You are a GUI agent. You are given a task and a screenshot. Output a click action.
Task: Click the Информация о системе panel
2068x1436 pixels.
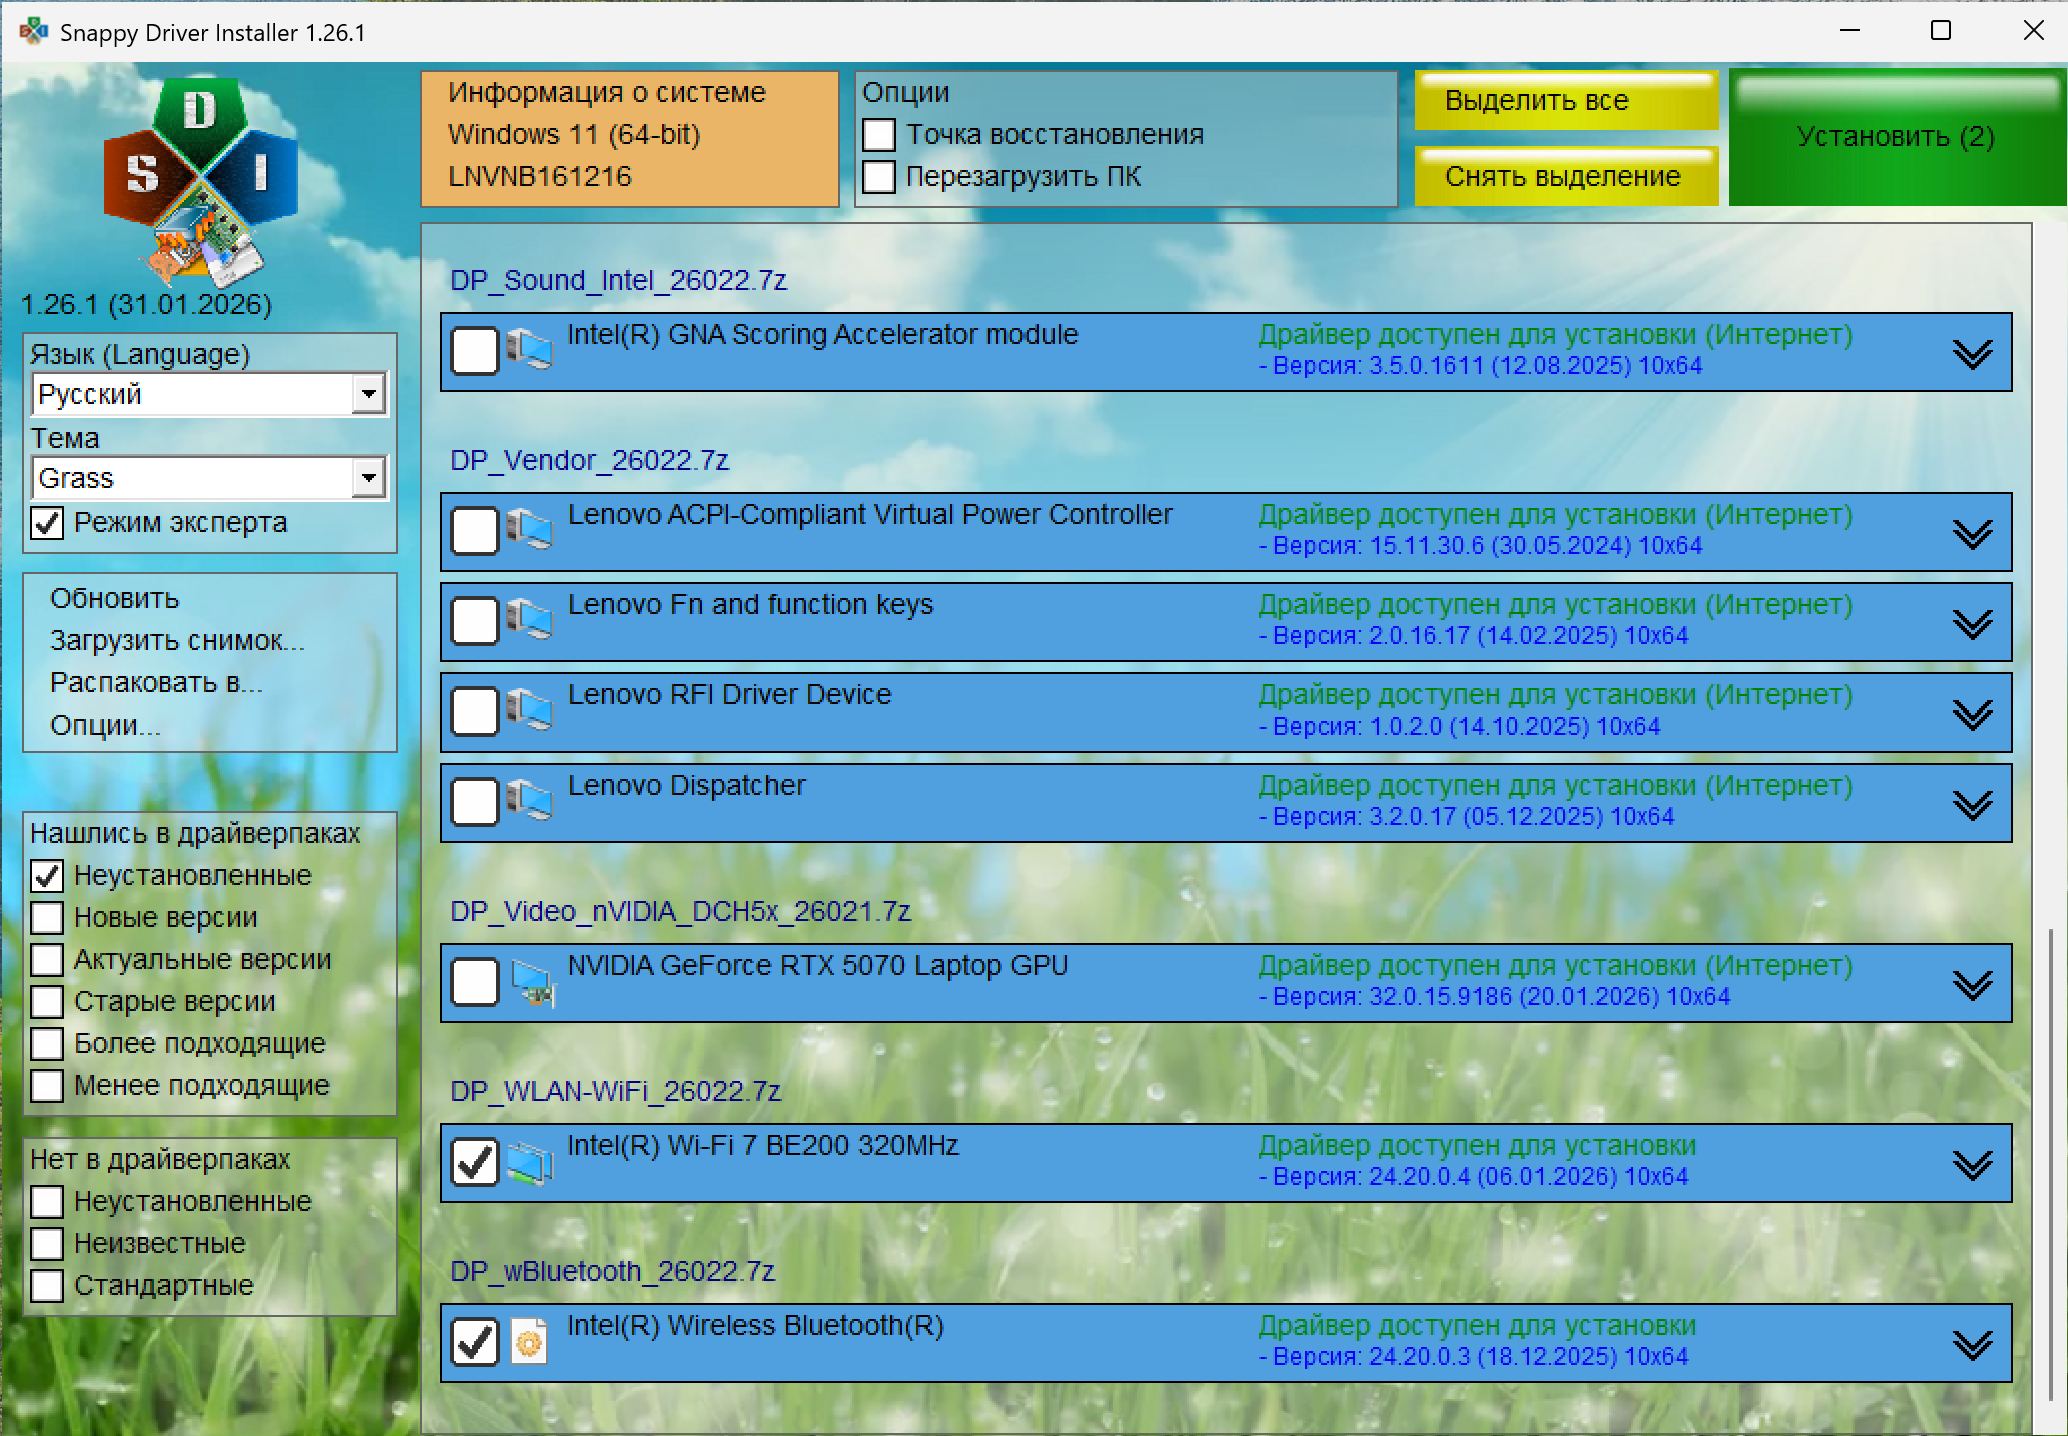click(x=630, y=138)
